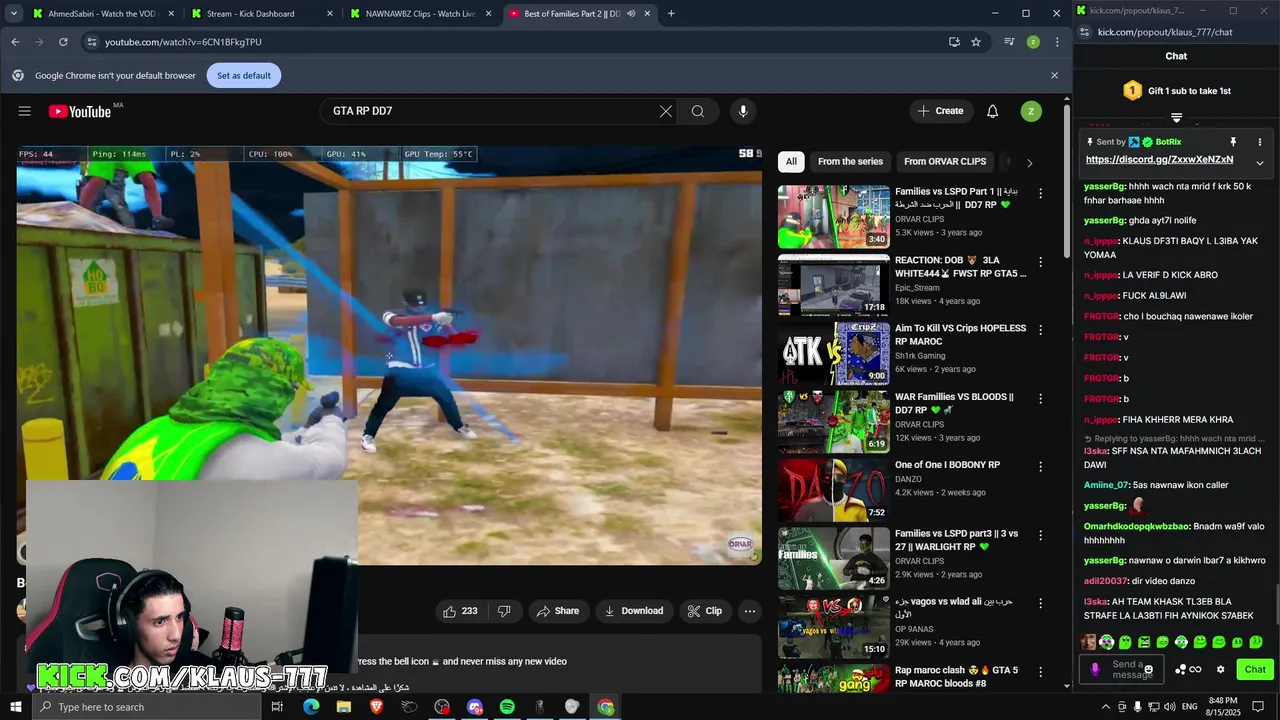Send message with green Chat button
This screenshot has height=720, width=1280.
[1255, 670]
